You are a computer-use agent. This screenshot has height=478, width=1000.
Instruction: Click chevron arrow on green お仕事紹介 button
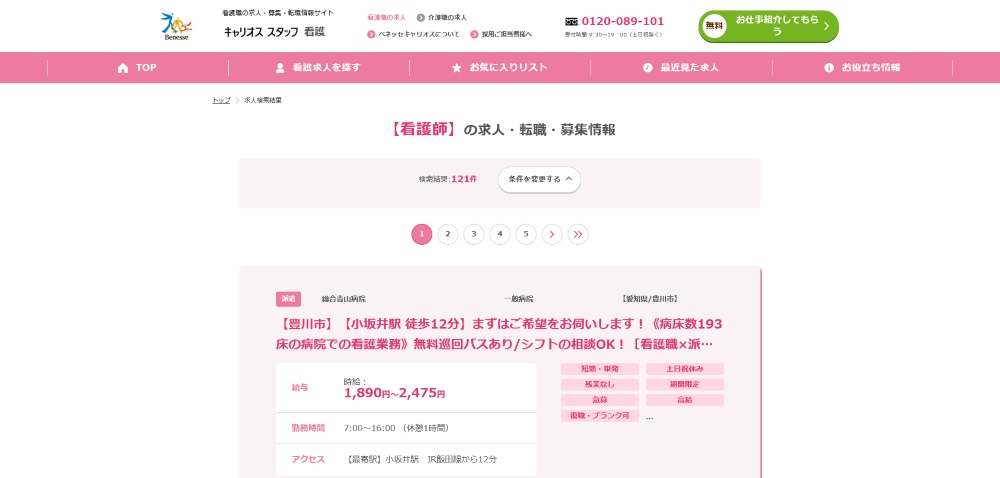coord(827,26)
